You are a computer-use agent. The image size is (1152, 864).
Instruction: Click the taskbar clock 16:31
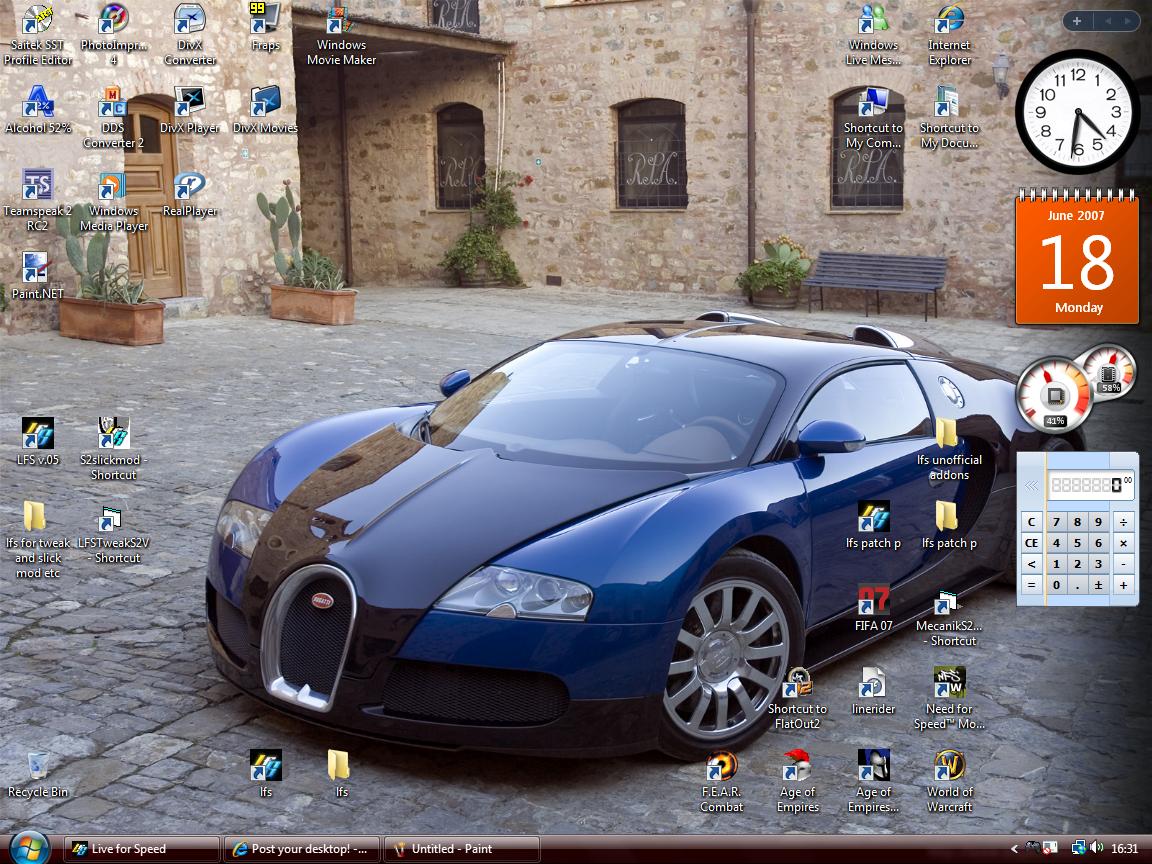[1125, 849]
